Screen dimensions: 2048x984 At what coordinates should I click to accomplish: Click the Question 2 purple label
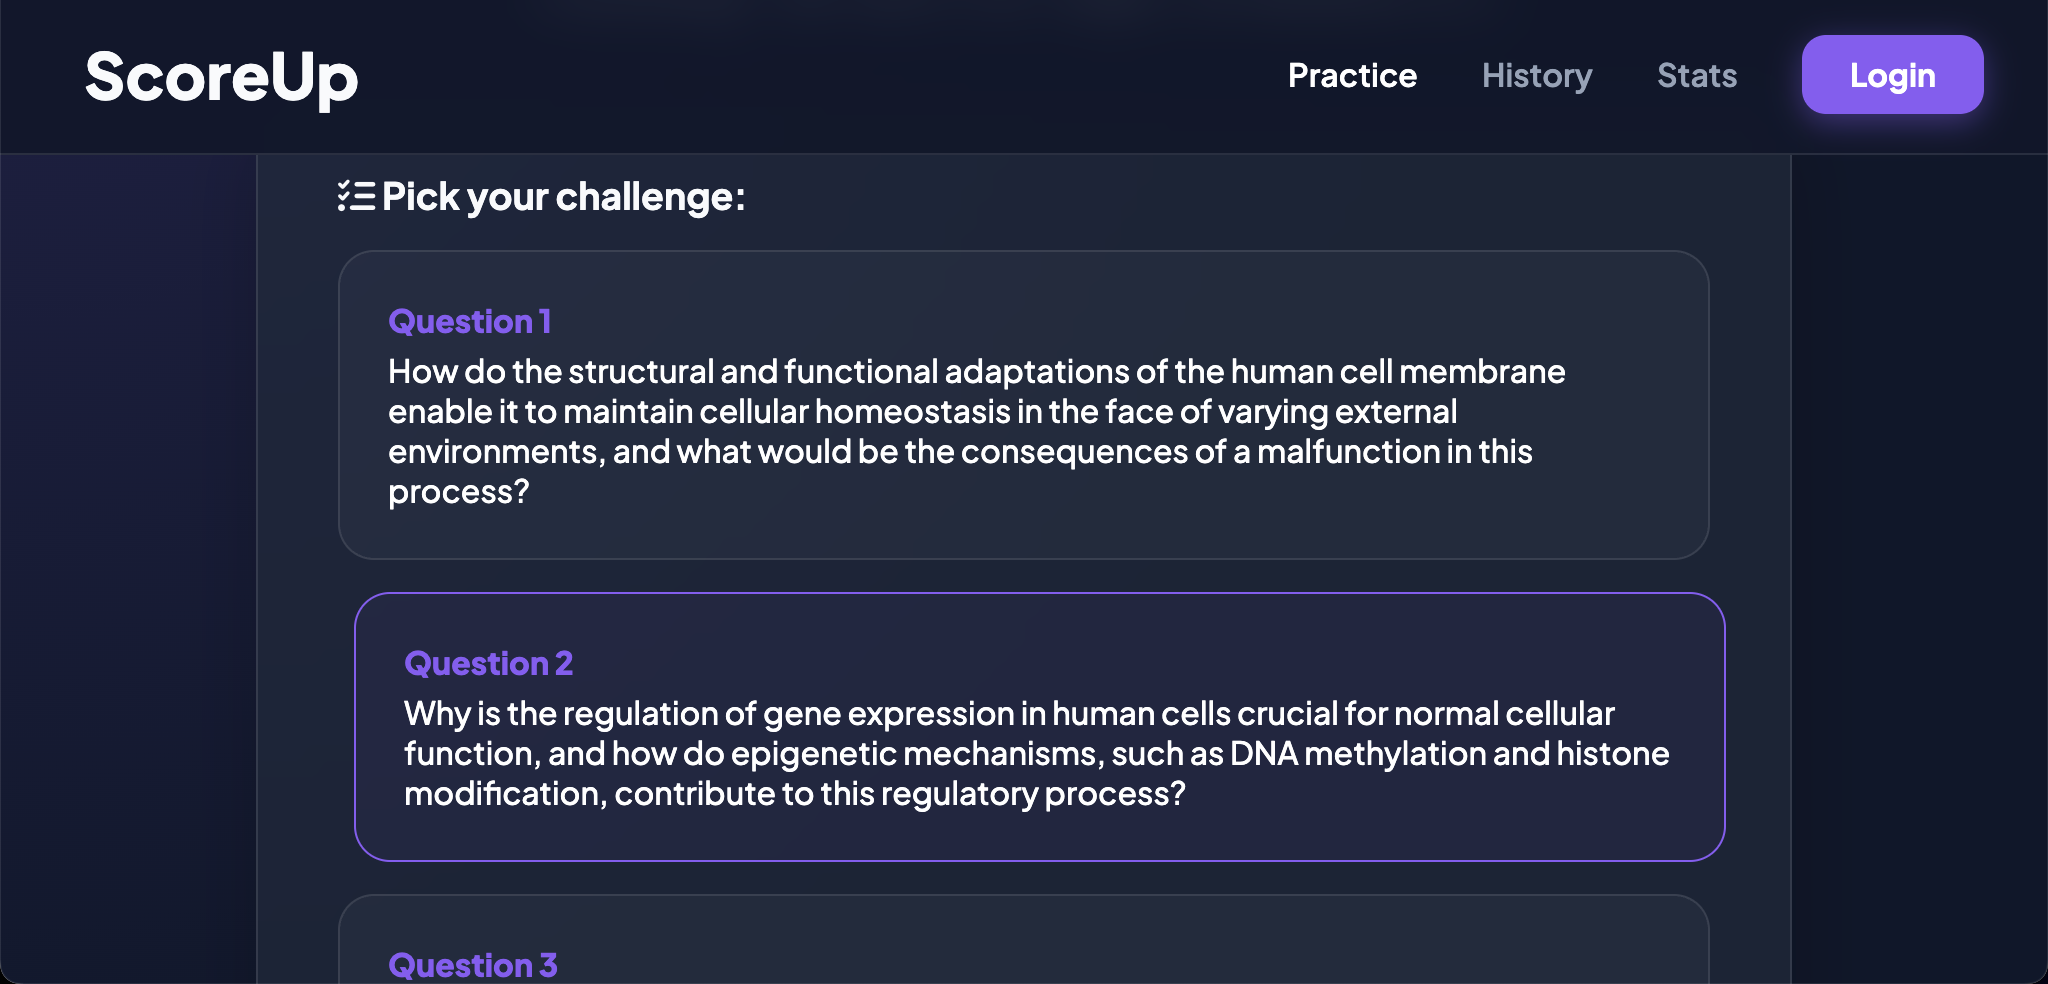488,664
